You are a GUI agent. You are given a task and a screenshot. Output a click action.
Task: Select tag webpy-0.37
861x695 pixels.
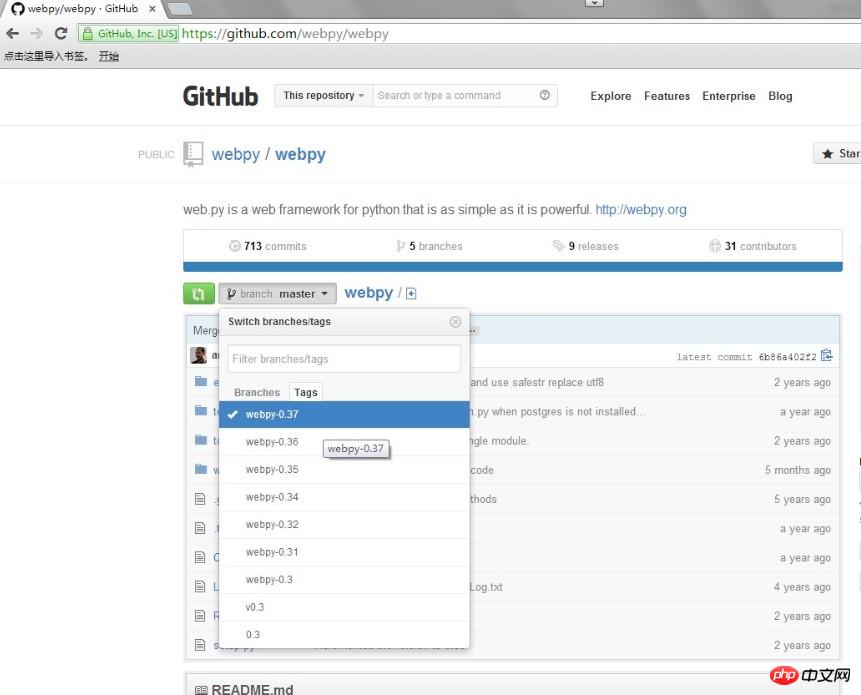coord(344,414)
